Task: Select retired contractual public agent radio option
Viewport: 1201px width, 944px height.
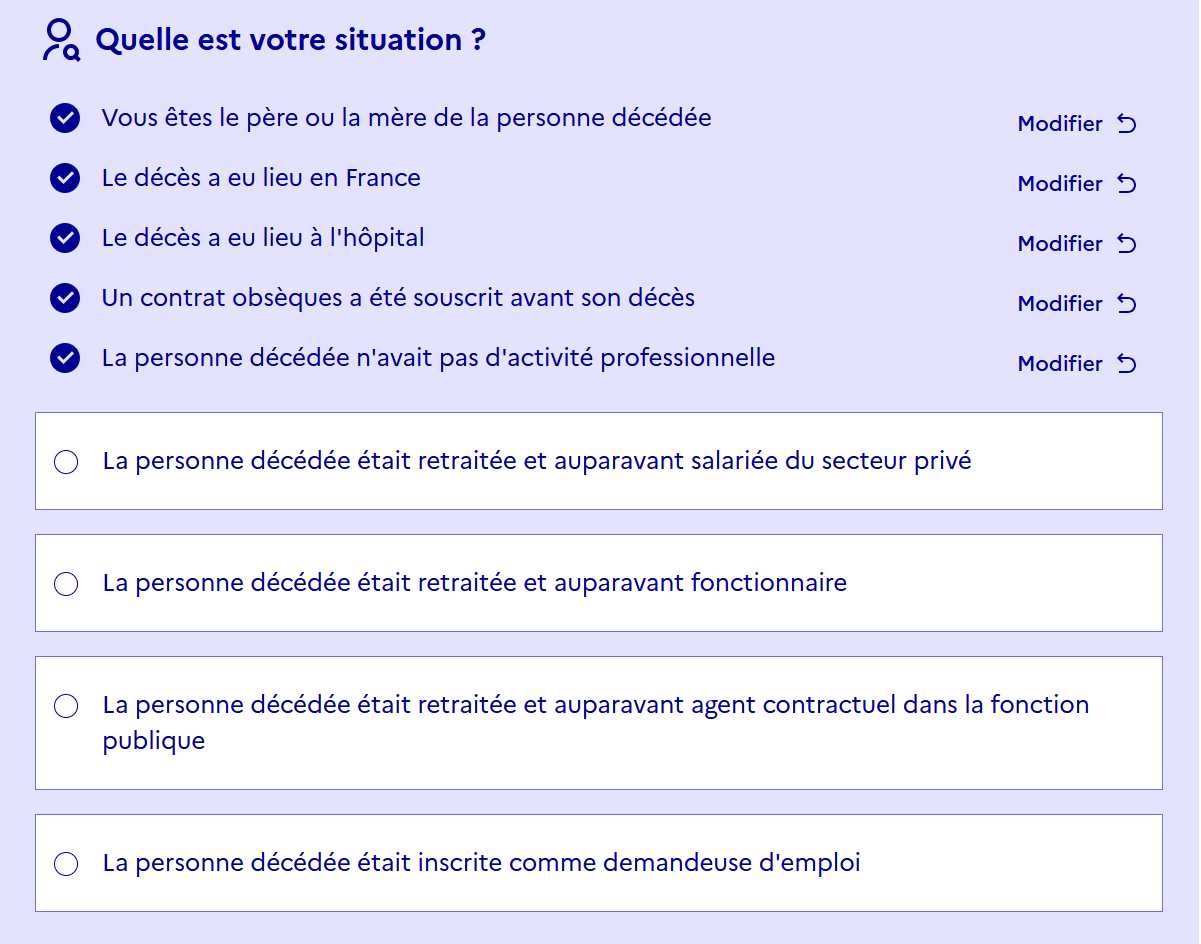Action: 66,706
